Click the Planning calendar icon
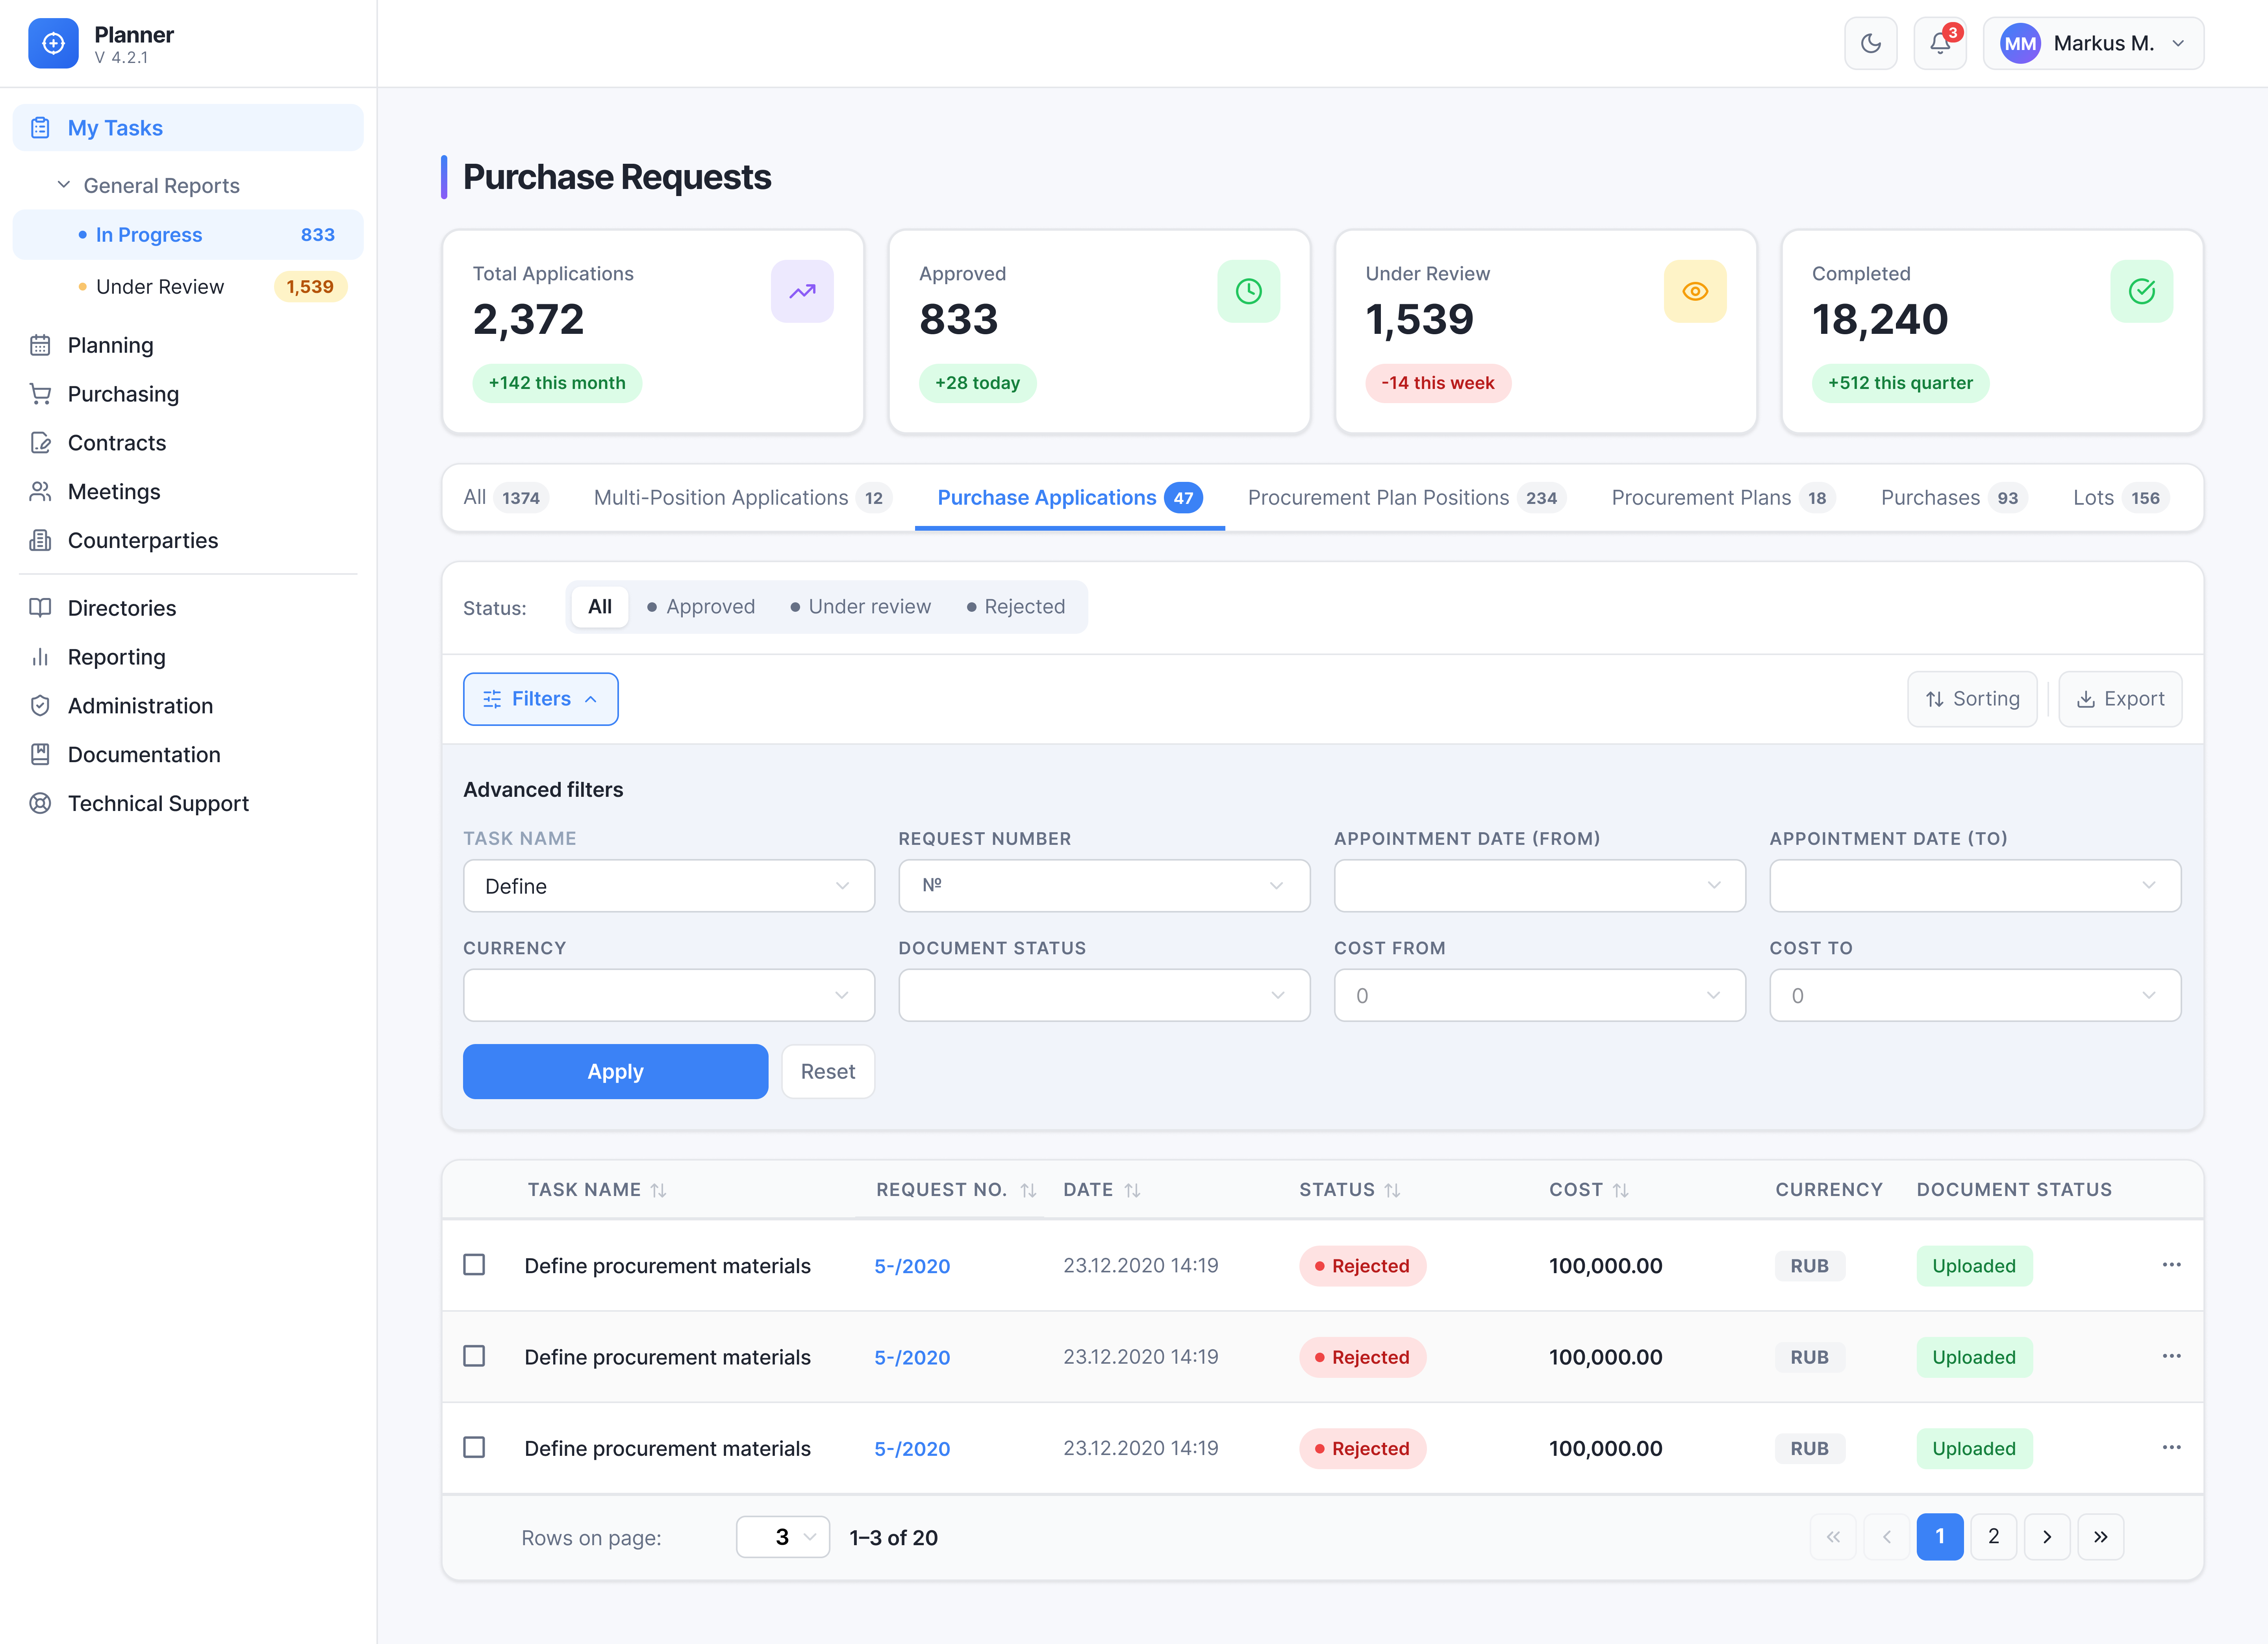This screenshot has height=1644, width=2268. [x=40, y=345]
